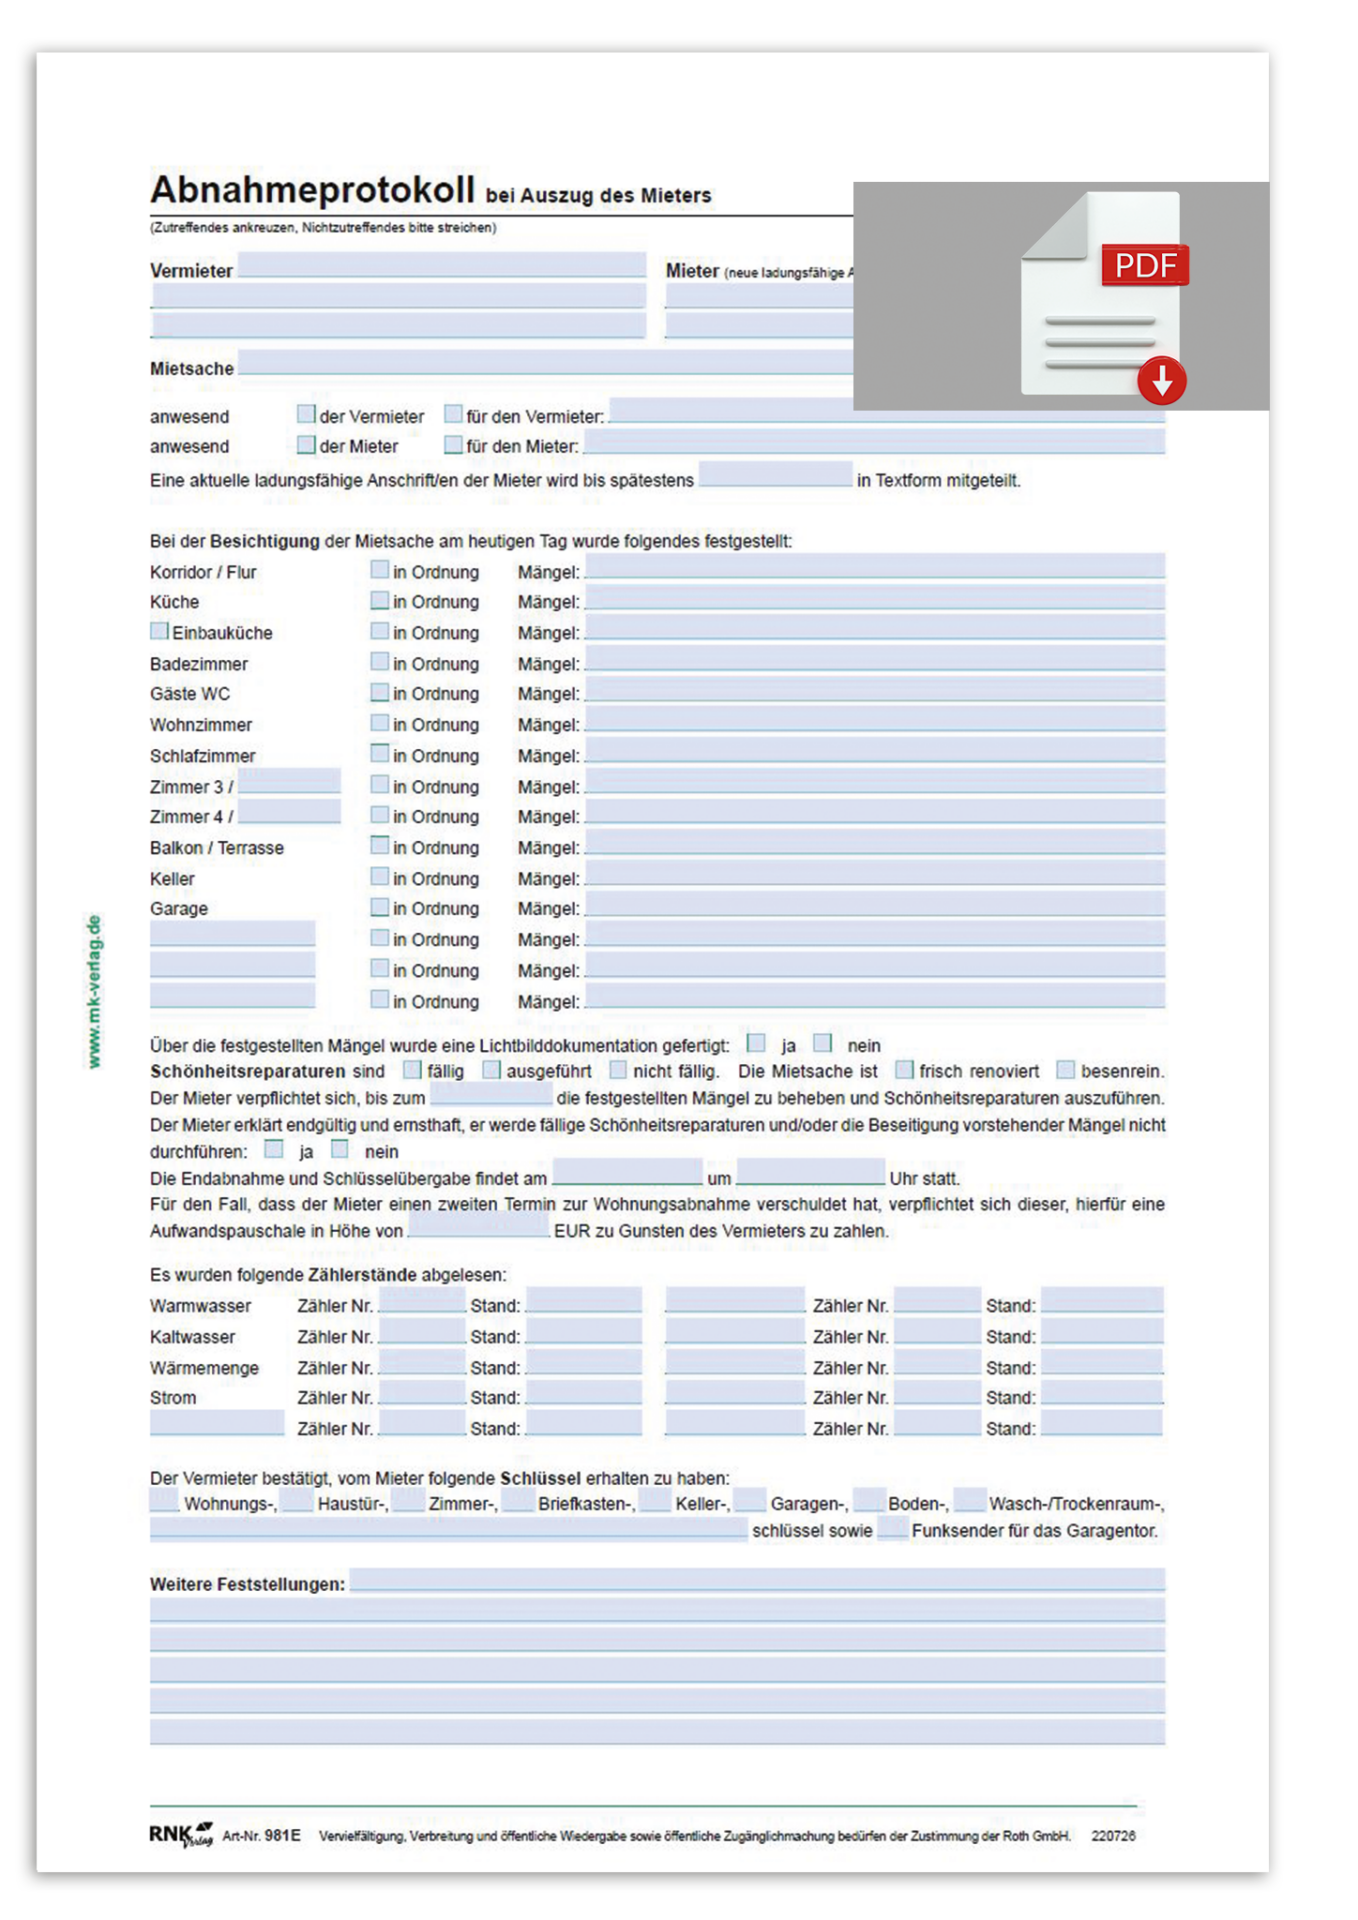Mark Garage as 'in Ordnung'
Screen dimensions: 1358x1920
tap(379, 907)
